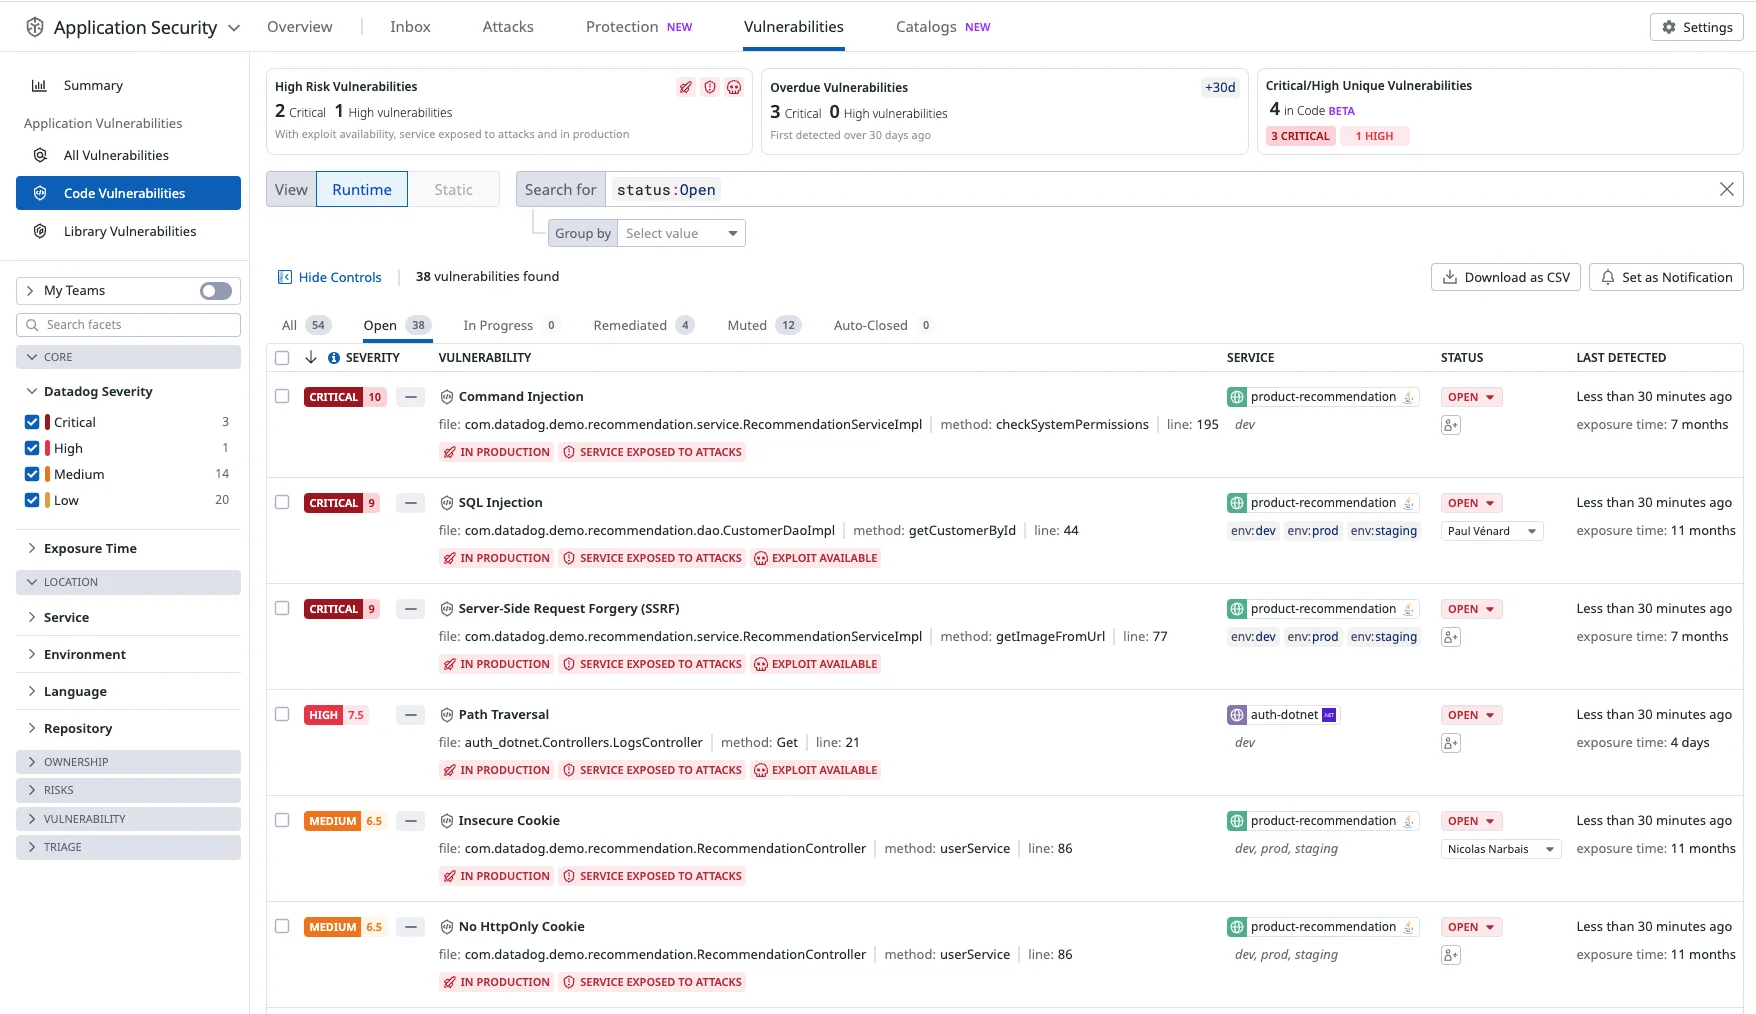The image size is (1756, 1014).
Task: Check the SQL Injection row checkbox
Action: 282,502
